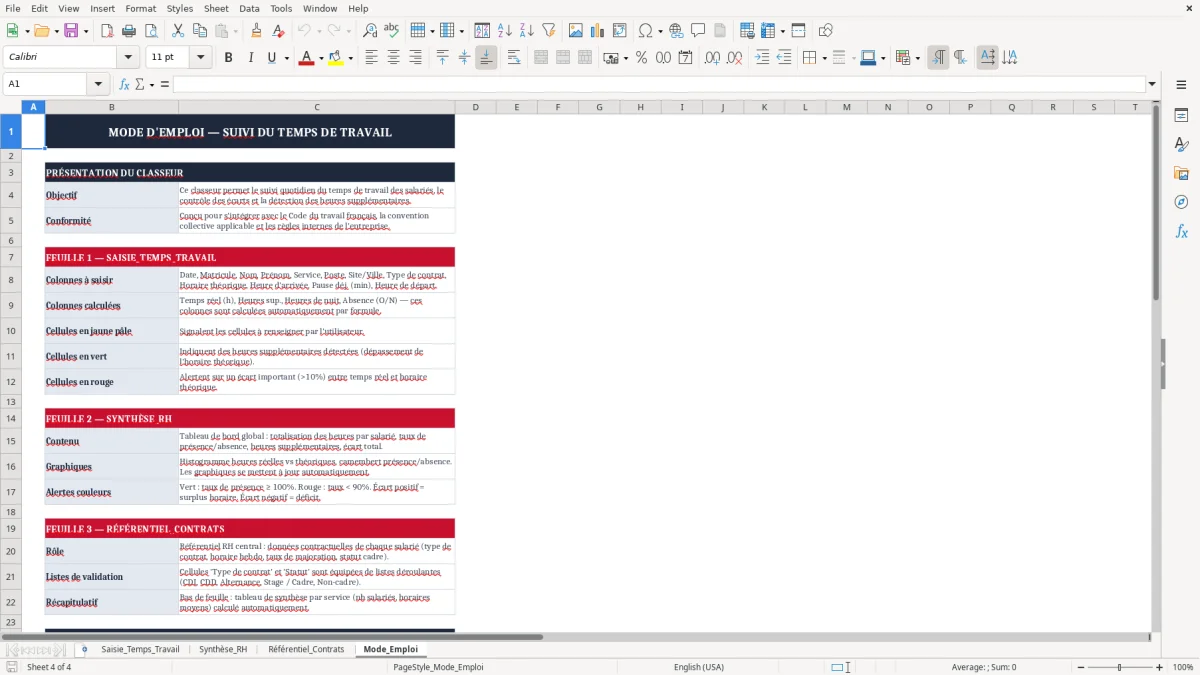Toggle bold formatting
Viewport: 1200px width, 675px height.
[228, 58]
